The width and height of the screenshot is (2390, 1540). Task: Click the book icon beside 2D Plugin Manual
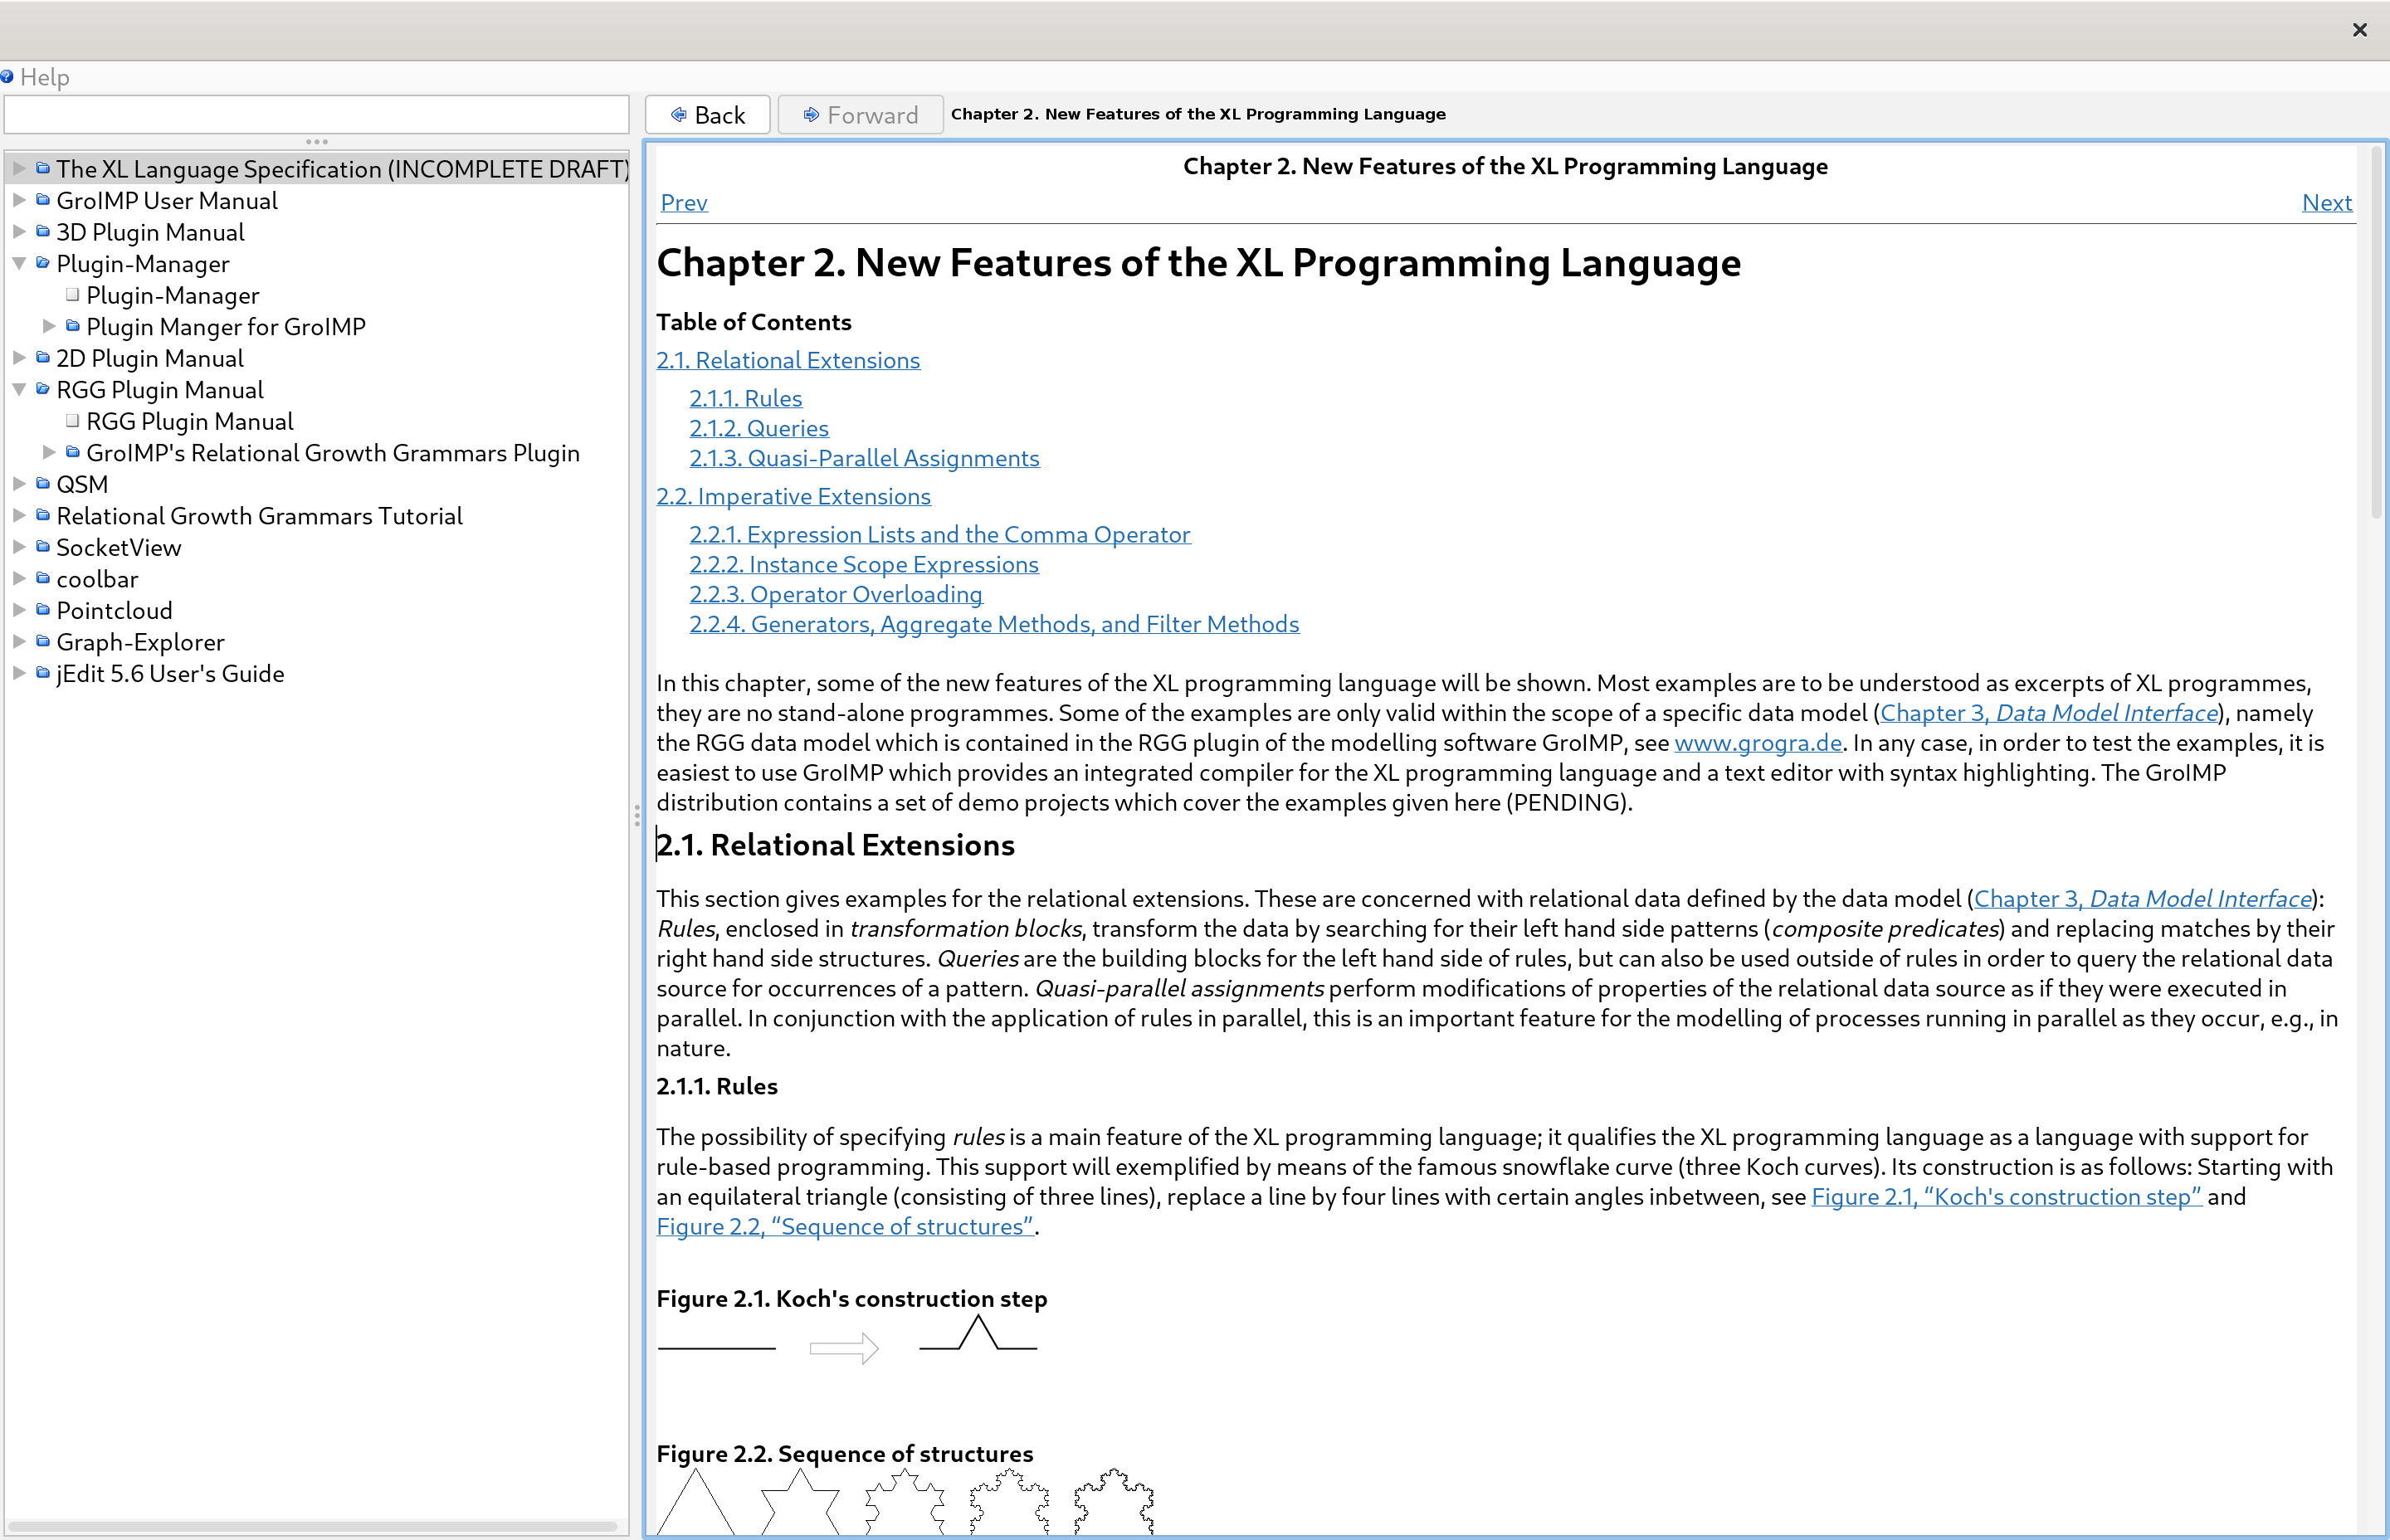[42, 358]
